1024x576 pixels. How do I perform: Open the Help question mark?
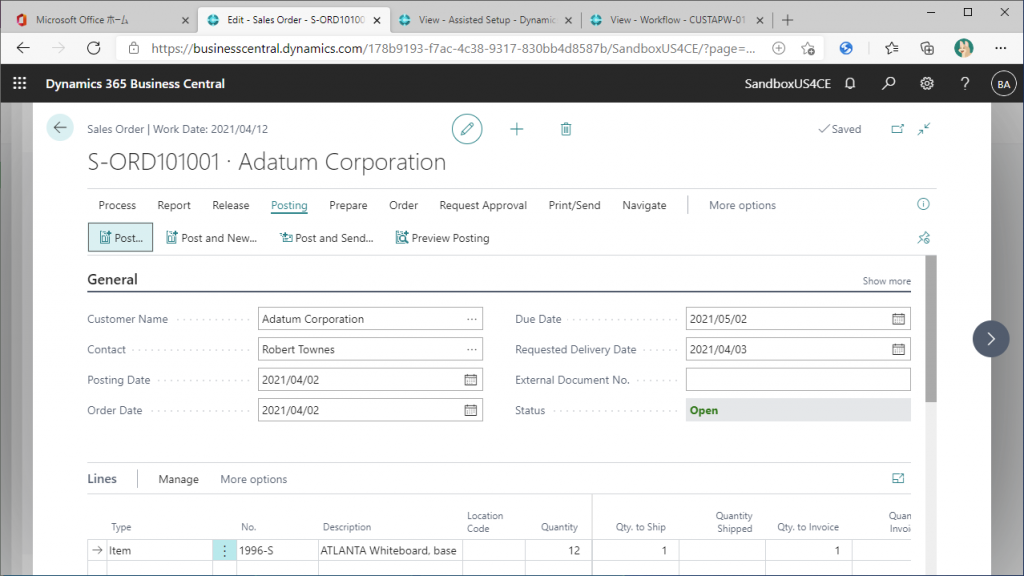click(965, 84)
